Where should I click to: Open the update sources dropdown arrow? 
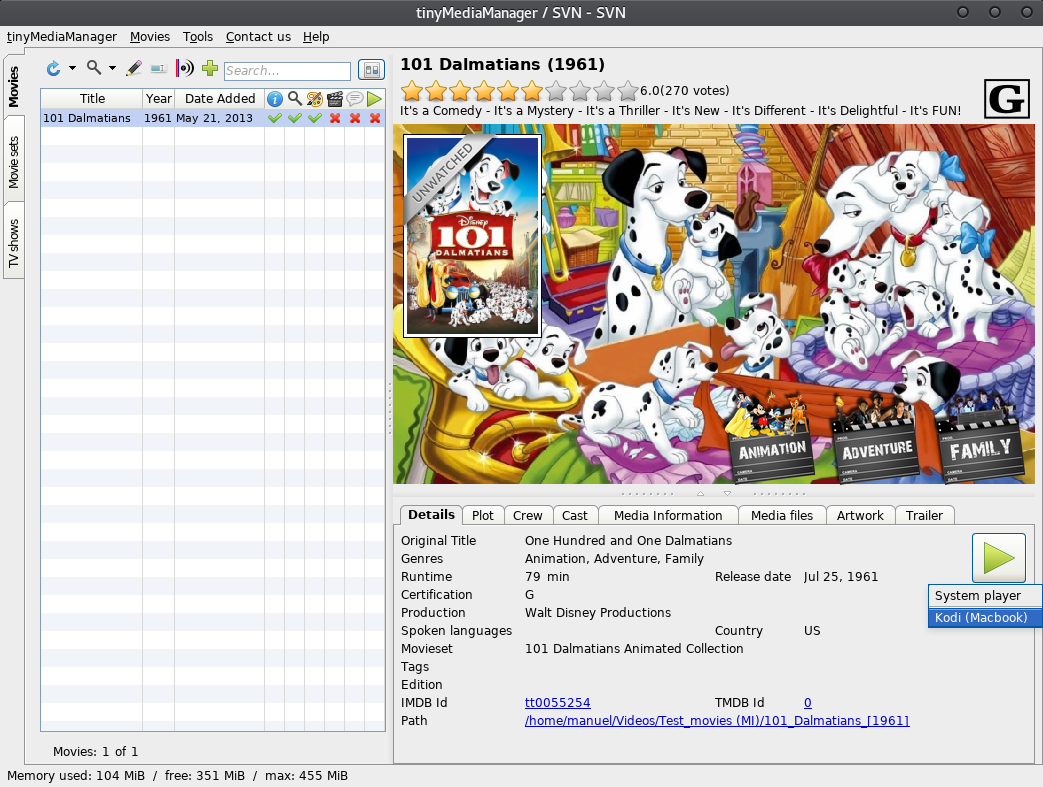(x=72, y=69)
